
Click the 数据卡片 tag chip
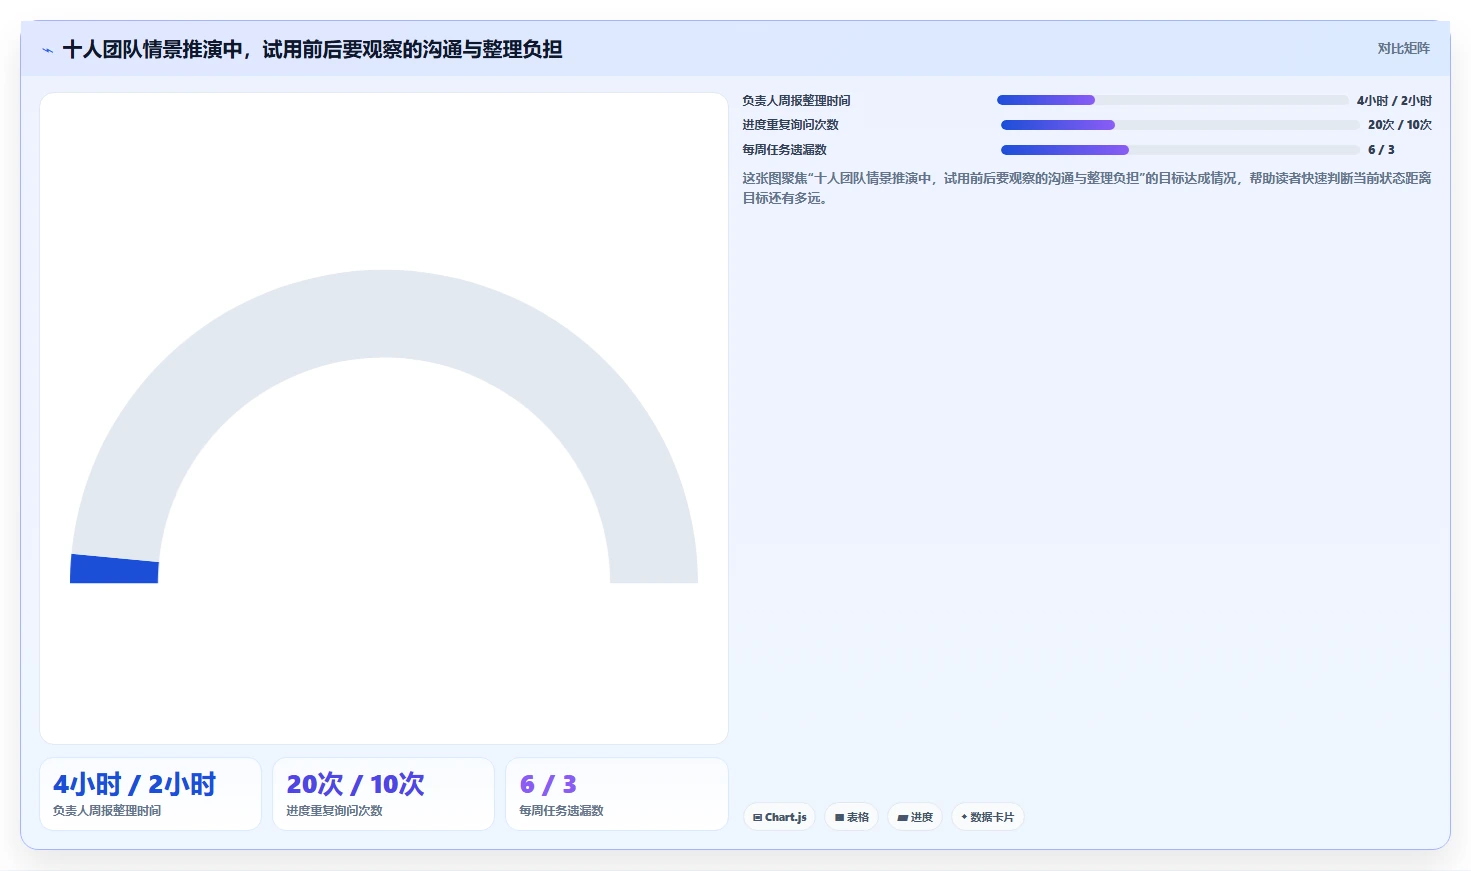988,817
